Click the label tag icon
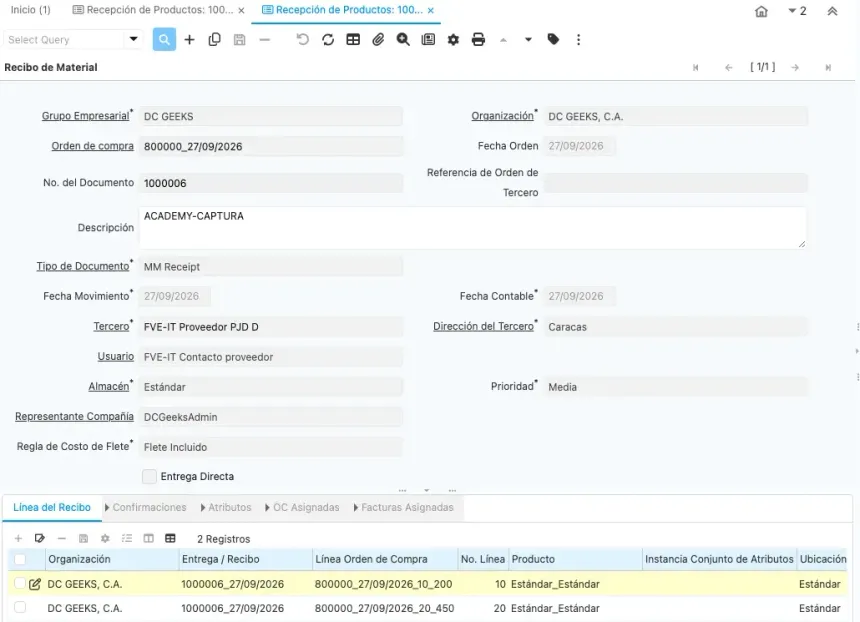The height and width of the screenshot is (622, 860). click(x=553, y=39)
